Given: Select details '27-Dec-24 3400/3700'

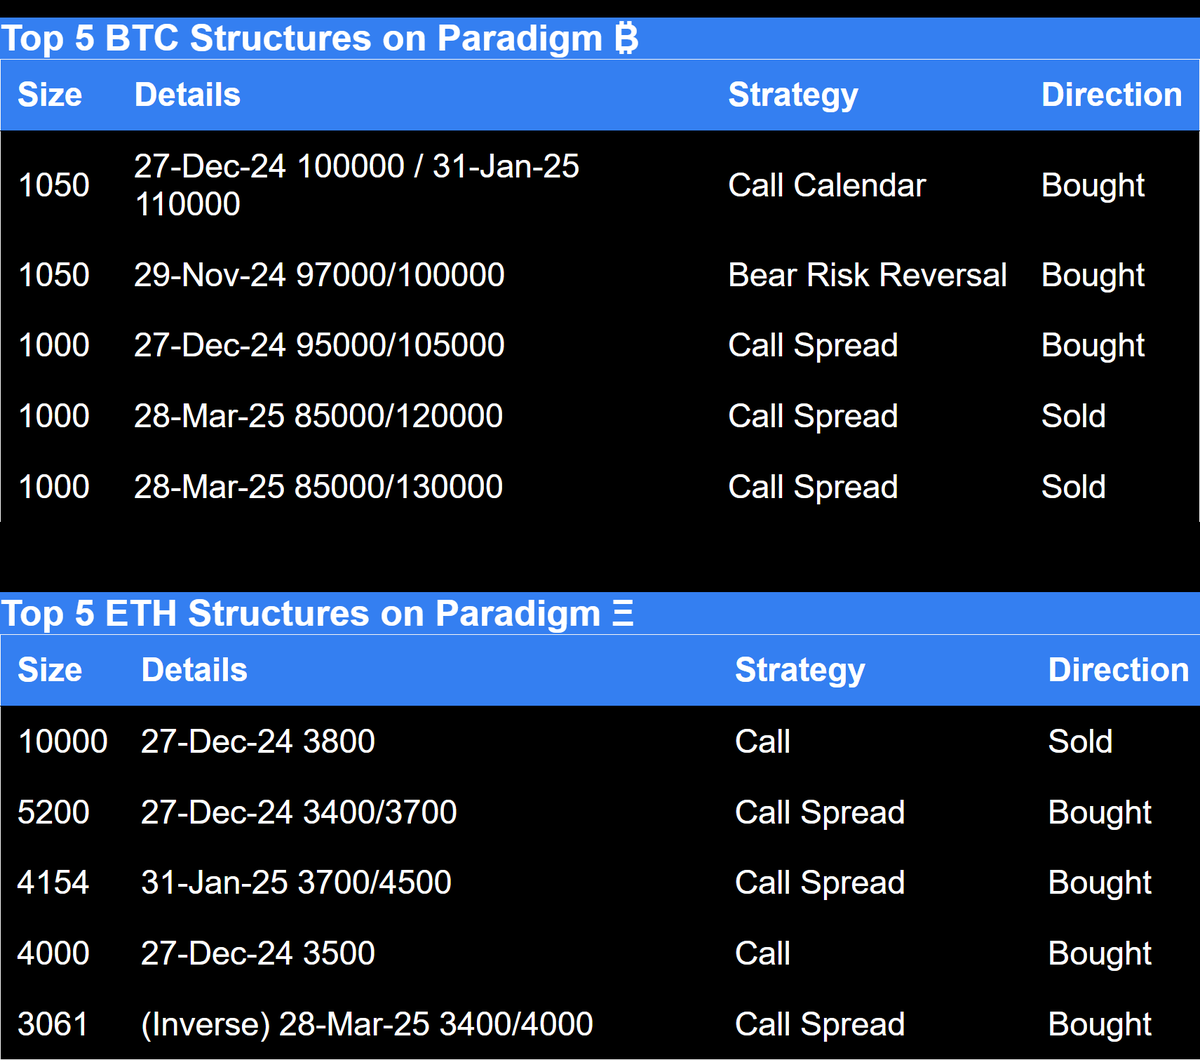Looking at the screenshot, I should click(299, 812).
